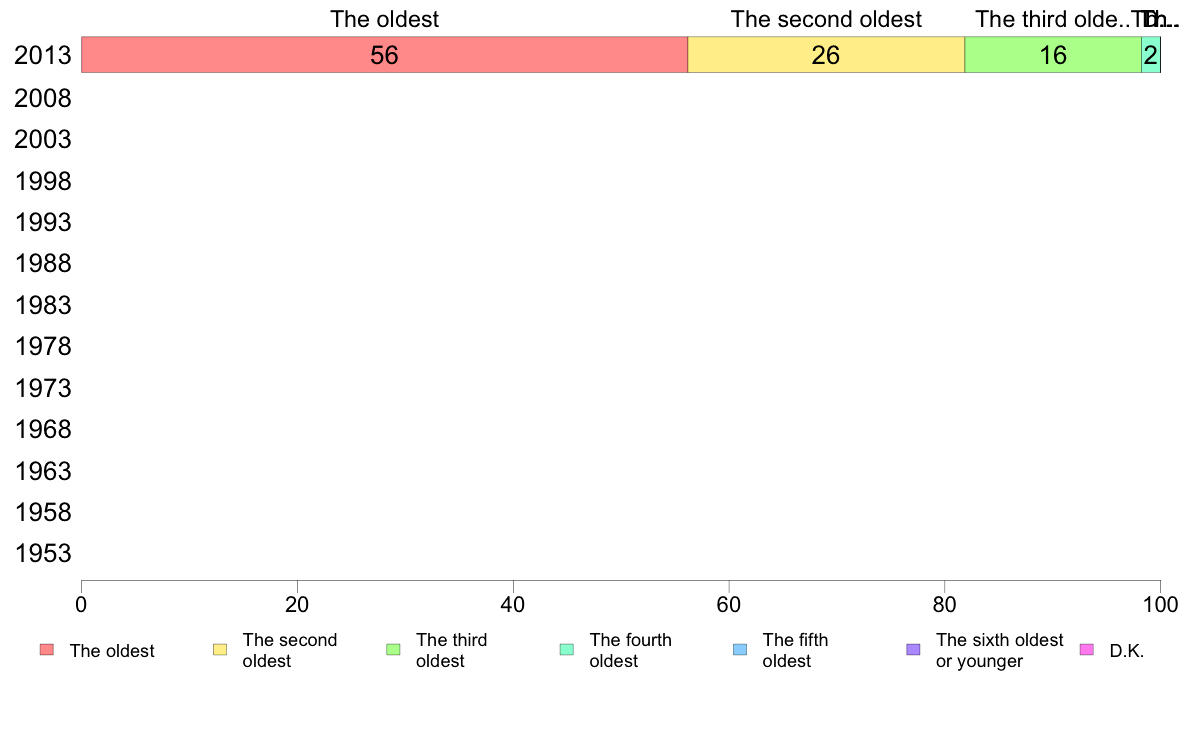
Task: Click the purple 'sixth oldest or younger' swatch
Action: coord(914,650)
